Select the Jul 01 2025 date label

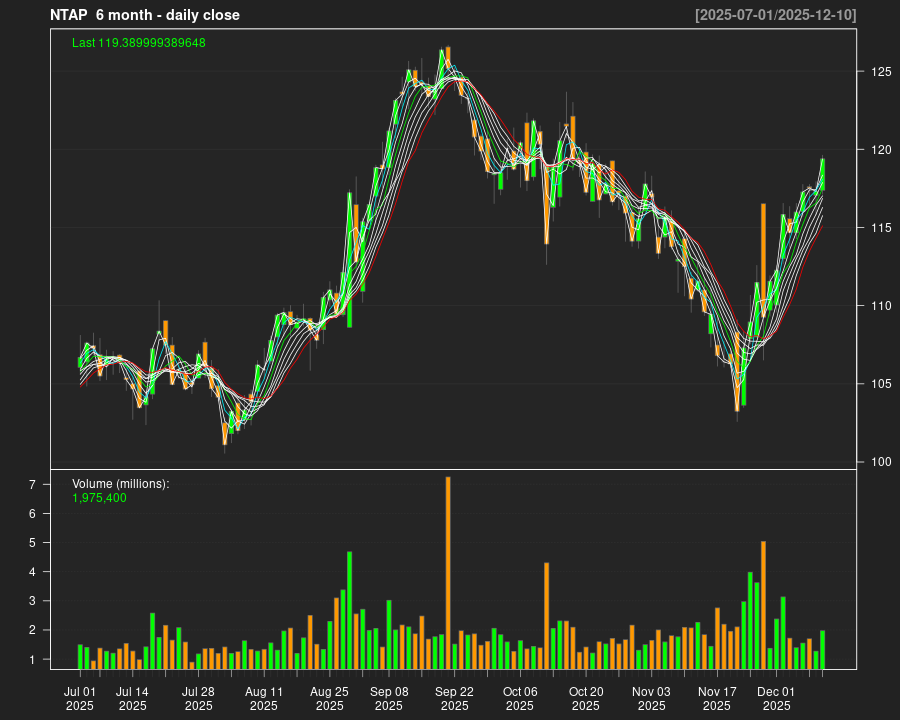point(80,698)
